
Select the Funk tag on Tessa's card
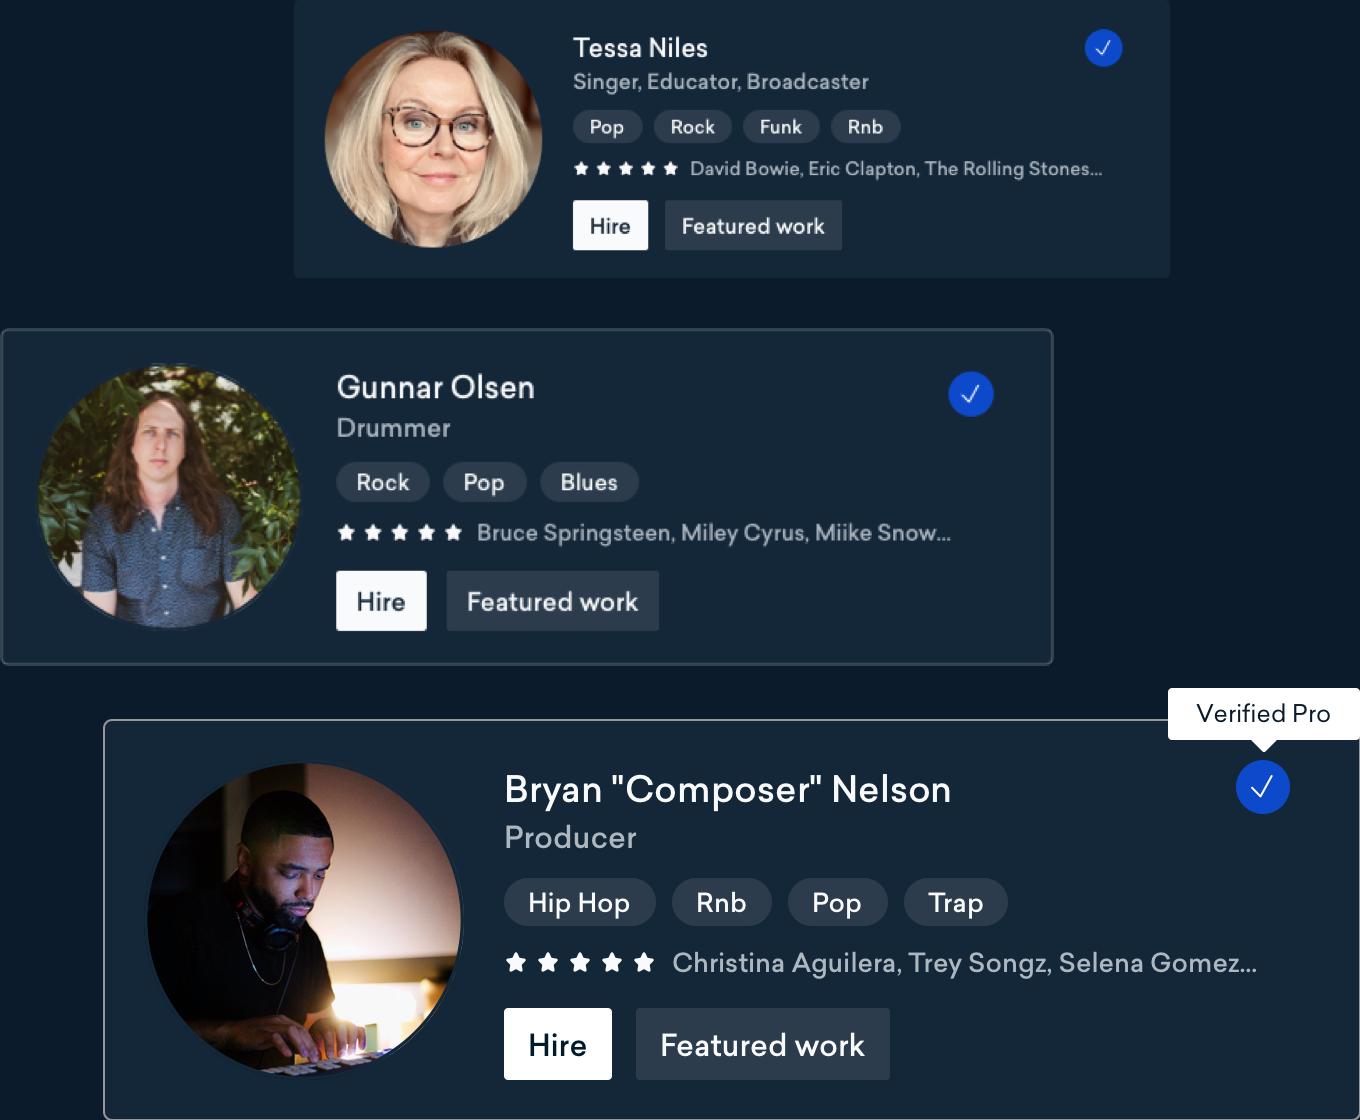coord(780,127)
